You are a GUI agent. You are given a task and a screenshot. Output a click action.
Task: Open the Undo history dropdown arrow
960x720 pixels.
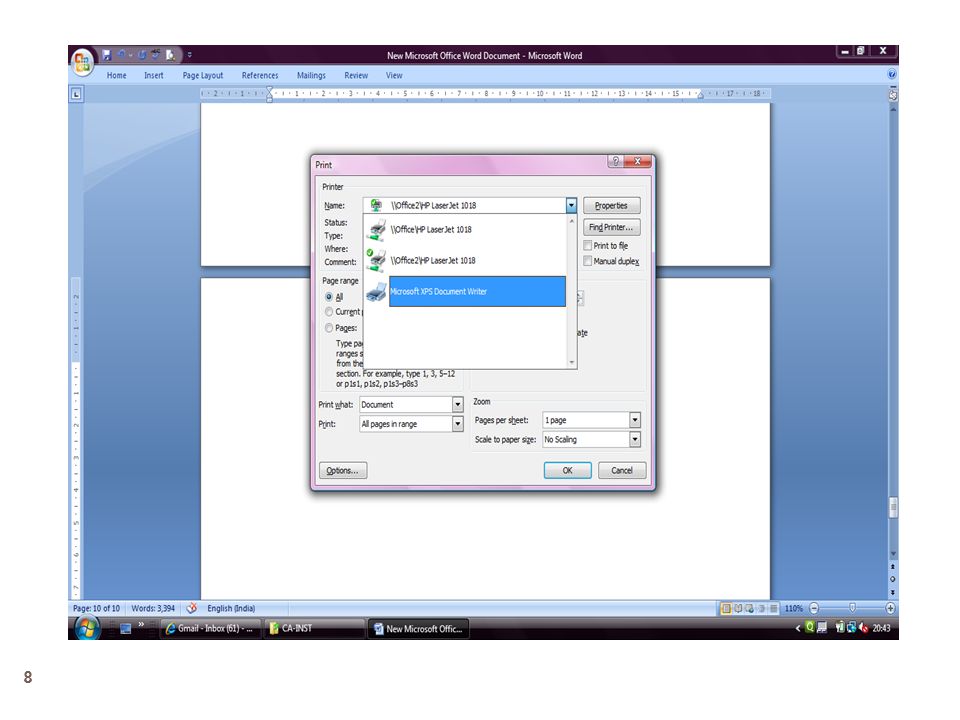point(130,55)
